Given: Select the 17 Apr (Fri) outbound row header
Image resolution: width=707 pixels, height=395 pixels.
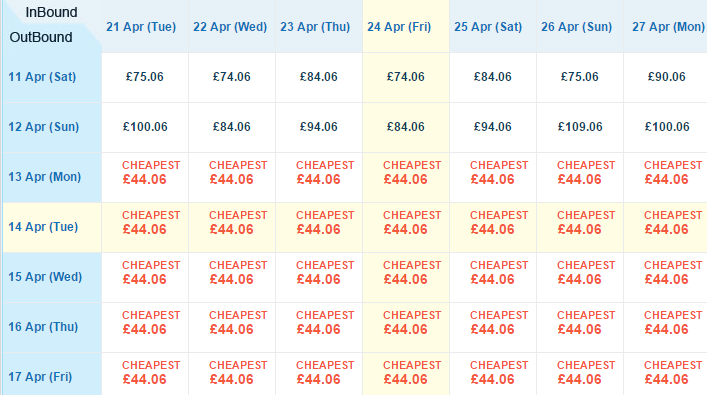Looking at the screenshot, I should (x=40, y=377).
